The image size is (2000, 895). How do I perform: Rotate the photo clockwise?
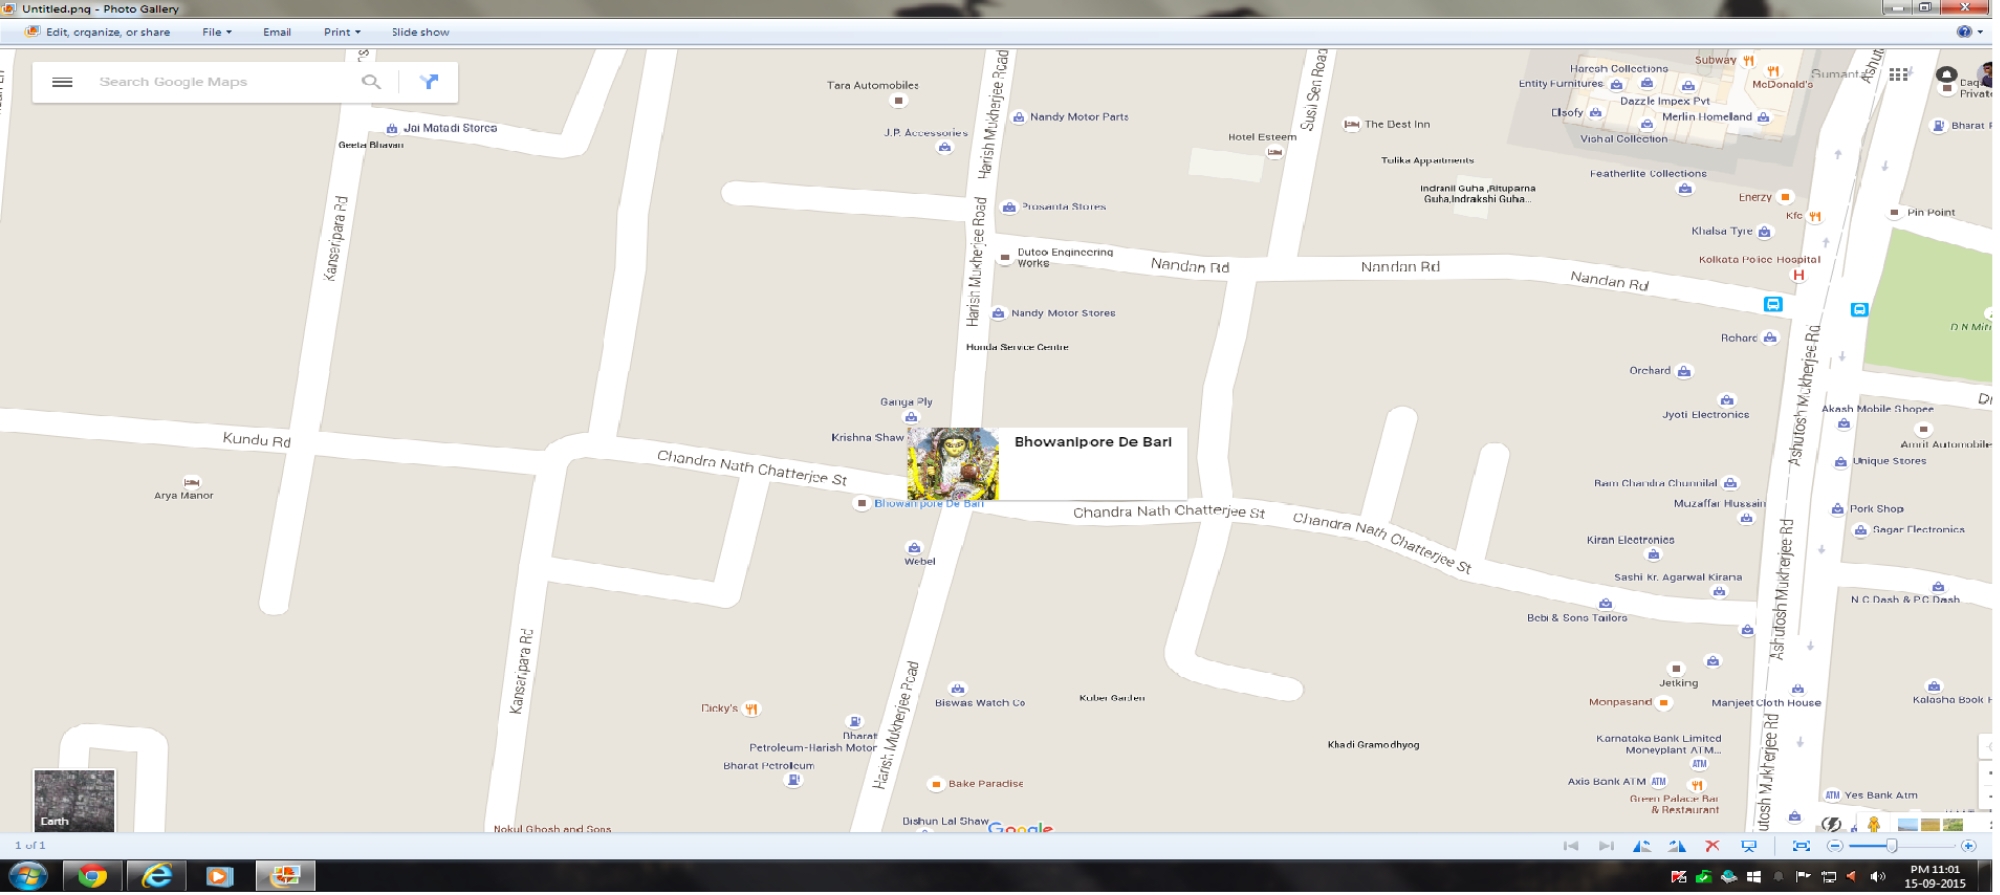tap(1677, 847)
